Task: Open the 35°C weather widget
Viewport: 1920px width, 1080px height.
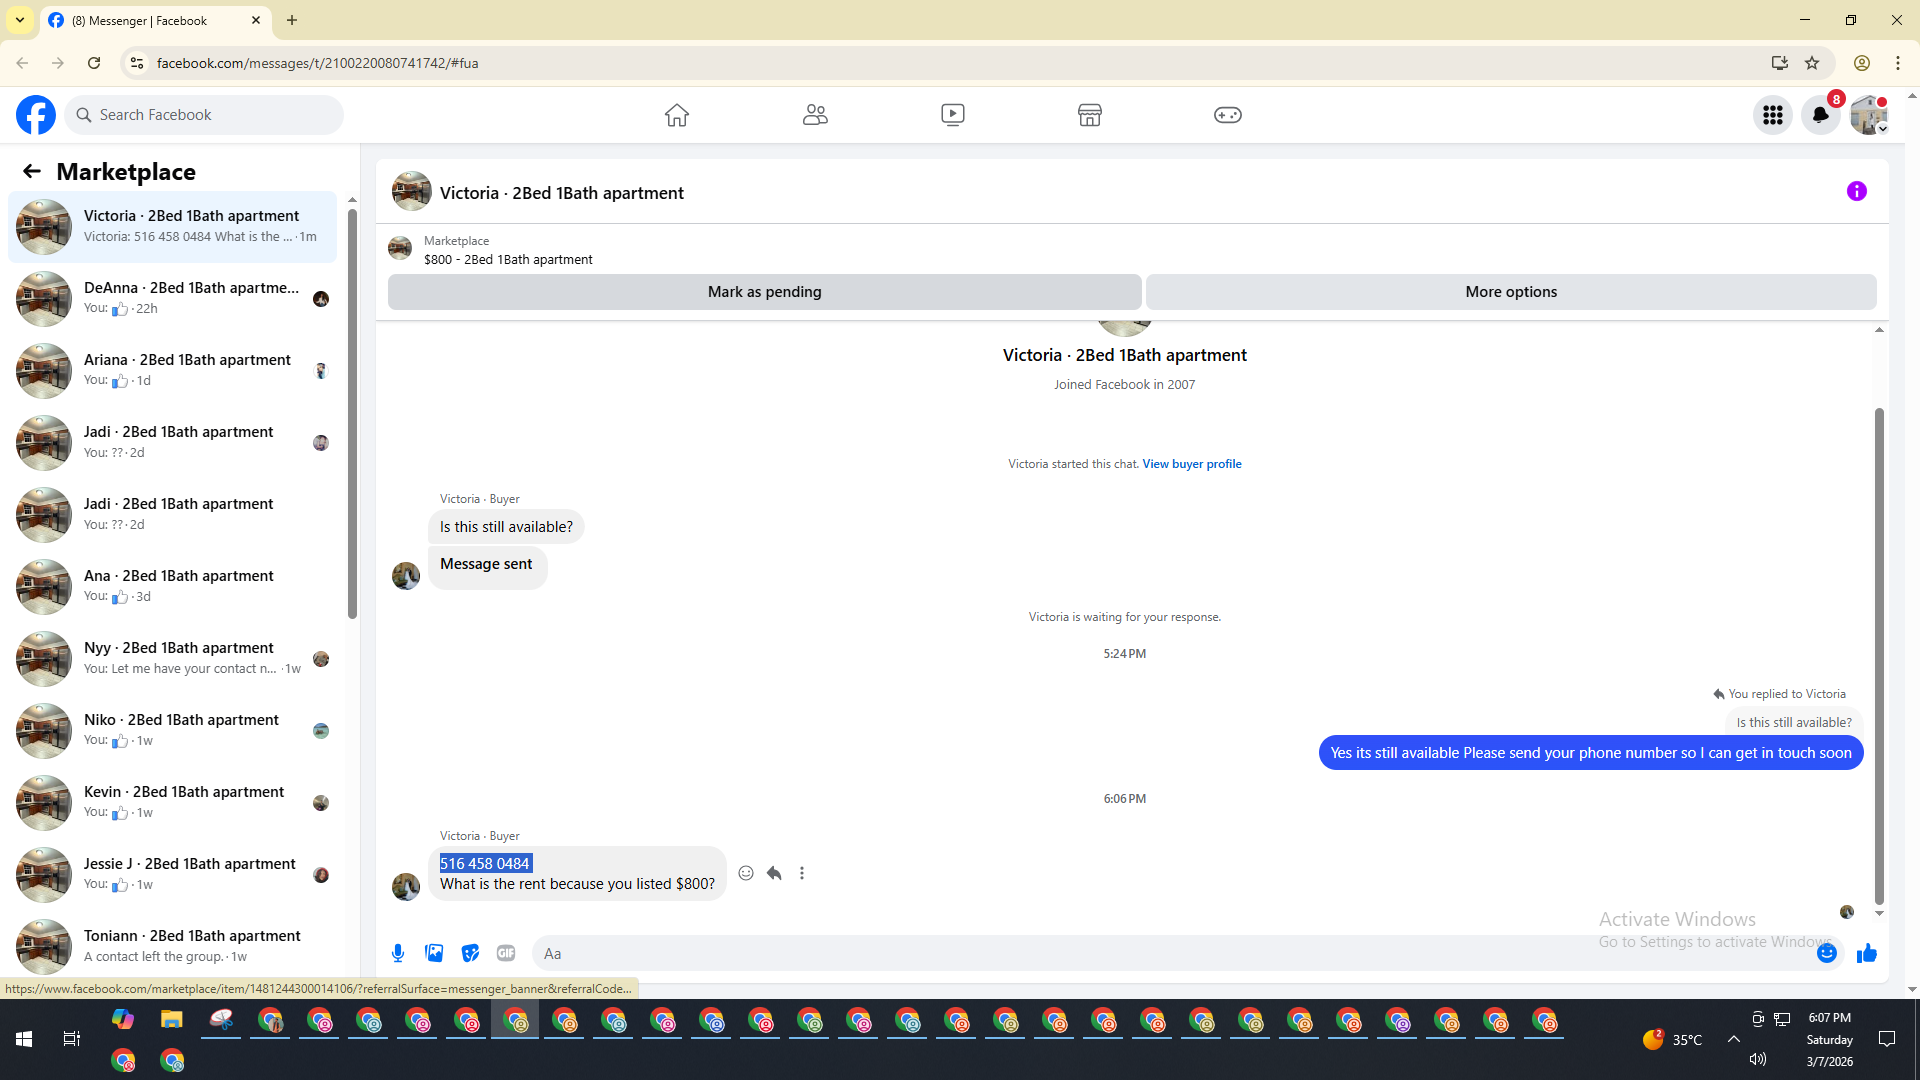Action: click(x=1672, y=1040)
